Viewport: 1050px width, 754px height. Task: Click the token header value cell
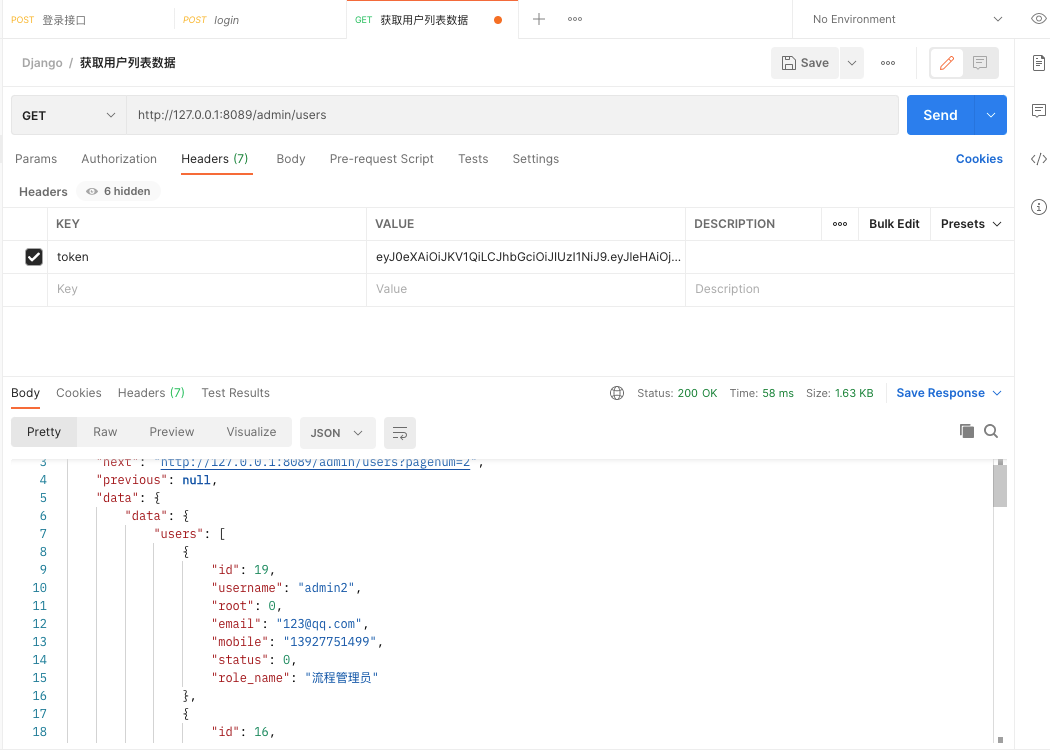[526, 257]
